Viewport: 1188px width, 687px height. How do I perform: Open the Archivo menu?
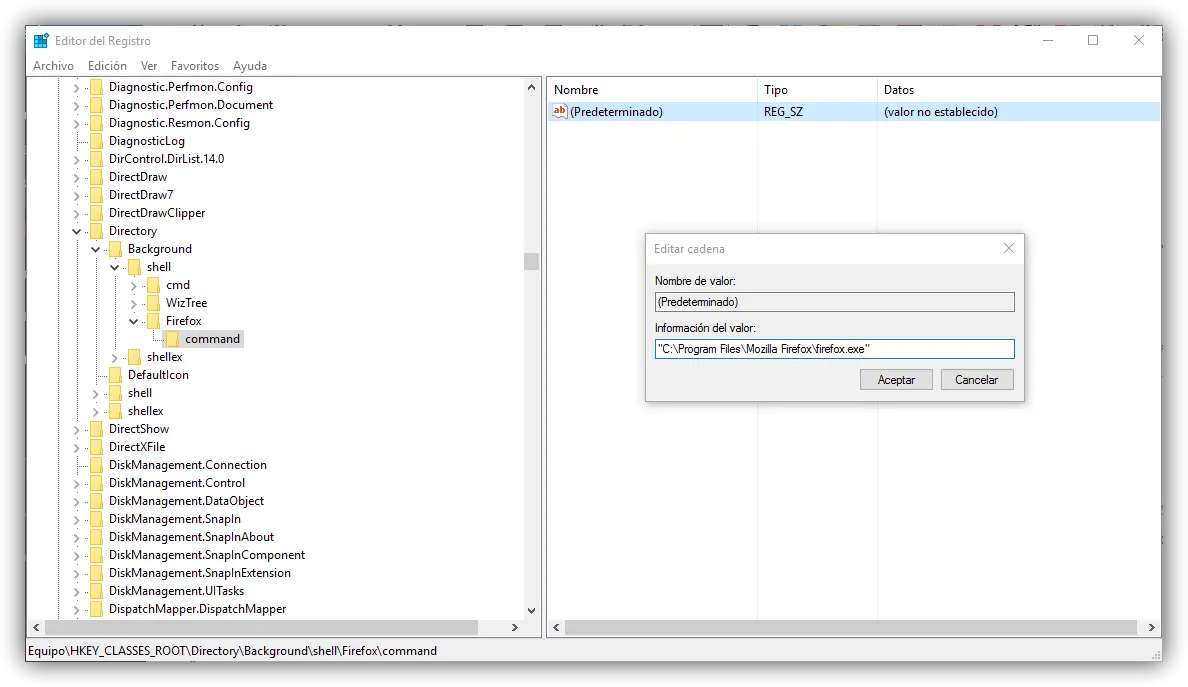point(53,66)
